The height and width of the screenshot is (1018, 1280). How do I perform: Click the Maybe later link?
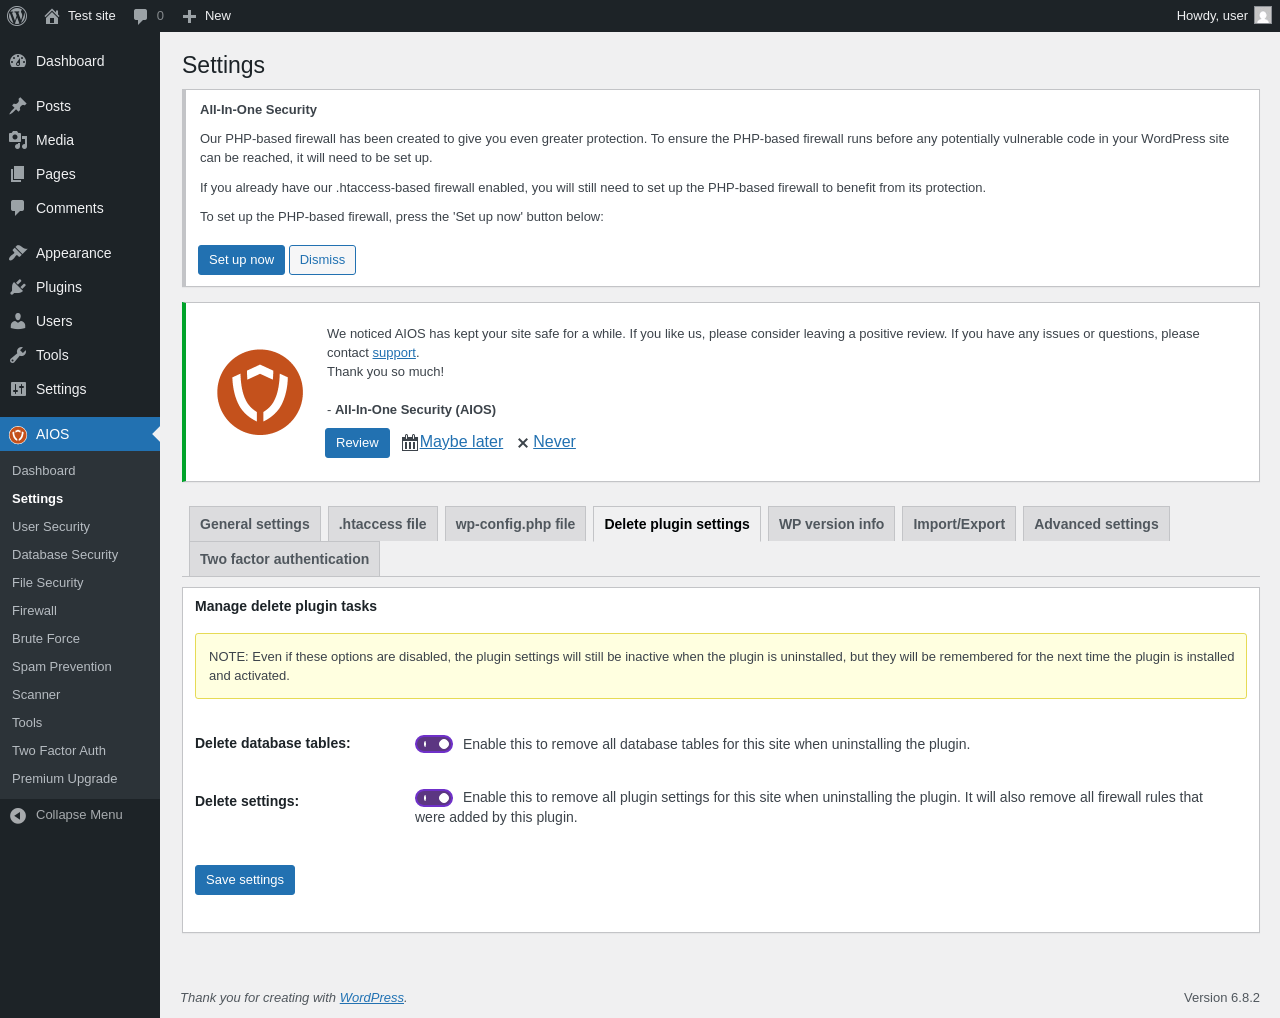tap(461, 442)
